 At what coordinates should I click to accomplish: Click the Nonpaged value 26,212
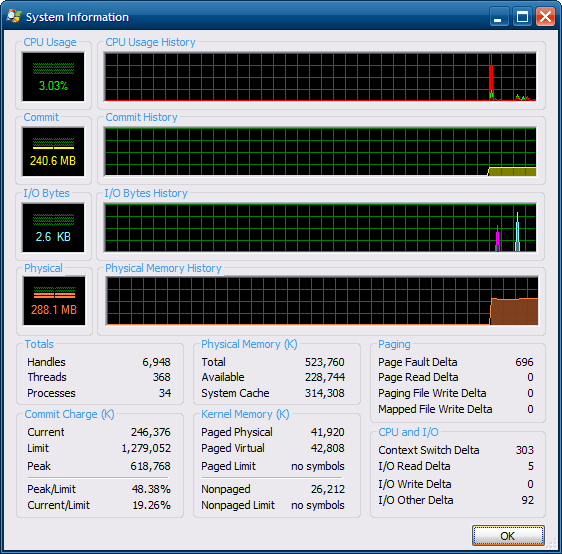point(328,489)
